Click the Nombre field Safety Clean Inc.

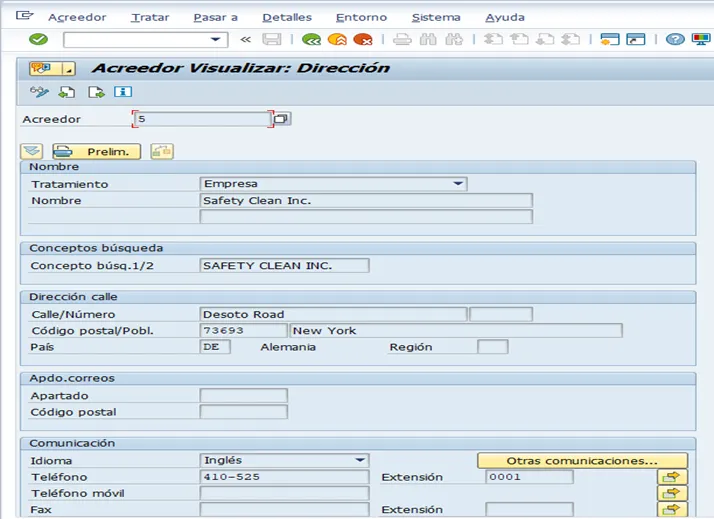[x=366, y=200]
